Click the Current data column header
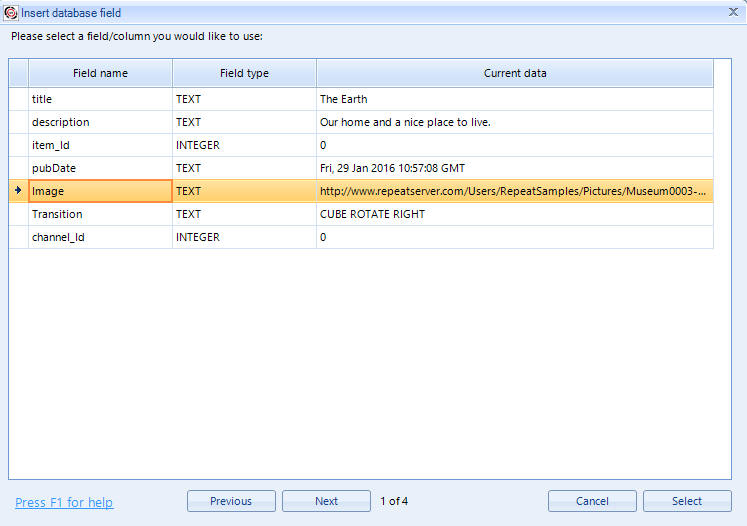This screenshot has width=747, height=526. point(515,73)
